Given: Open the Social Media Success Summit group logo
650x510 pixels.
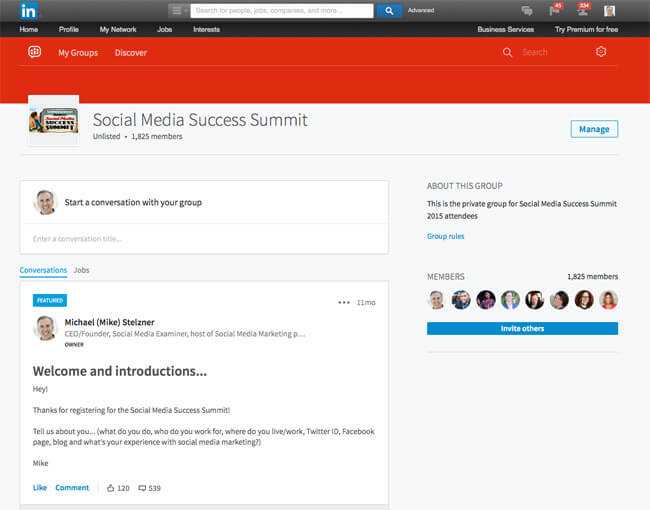Looking at the screenshot, I should point(53,121).
